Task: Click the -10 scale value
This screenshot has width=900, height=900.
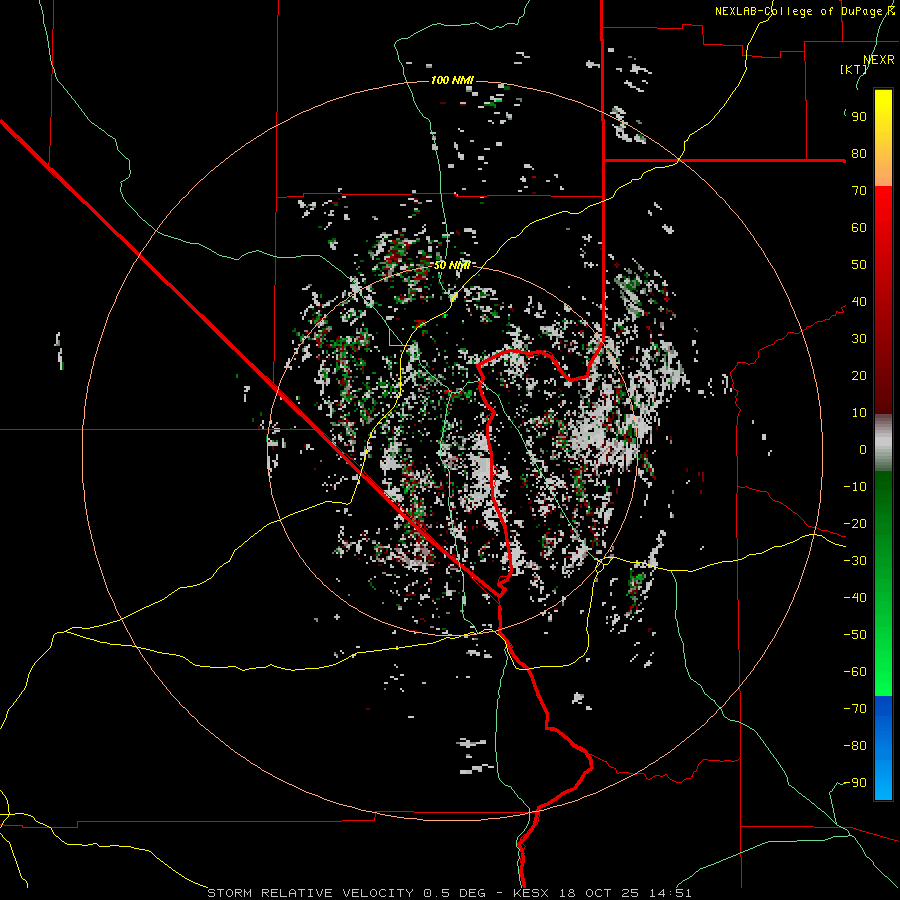Action: [x=855, y=487]
